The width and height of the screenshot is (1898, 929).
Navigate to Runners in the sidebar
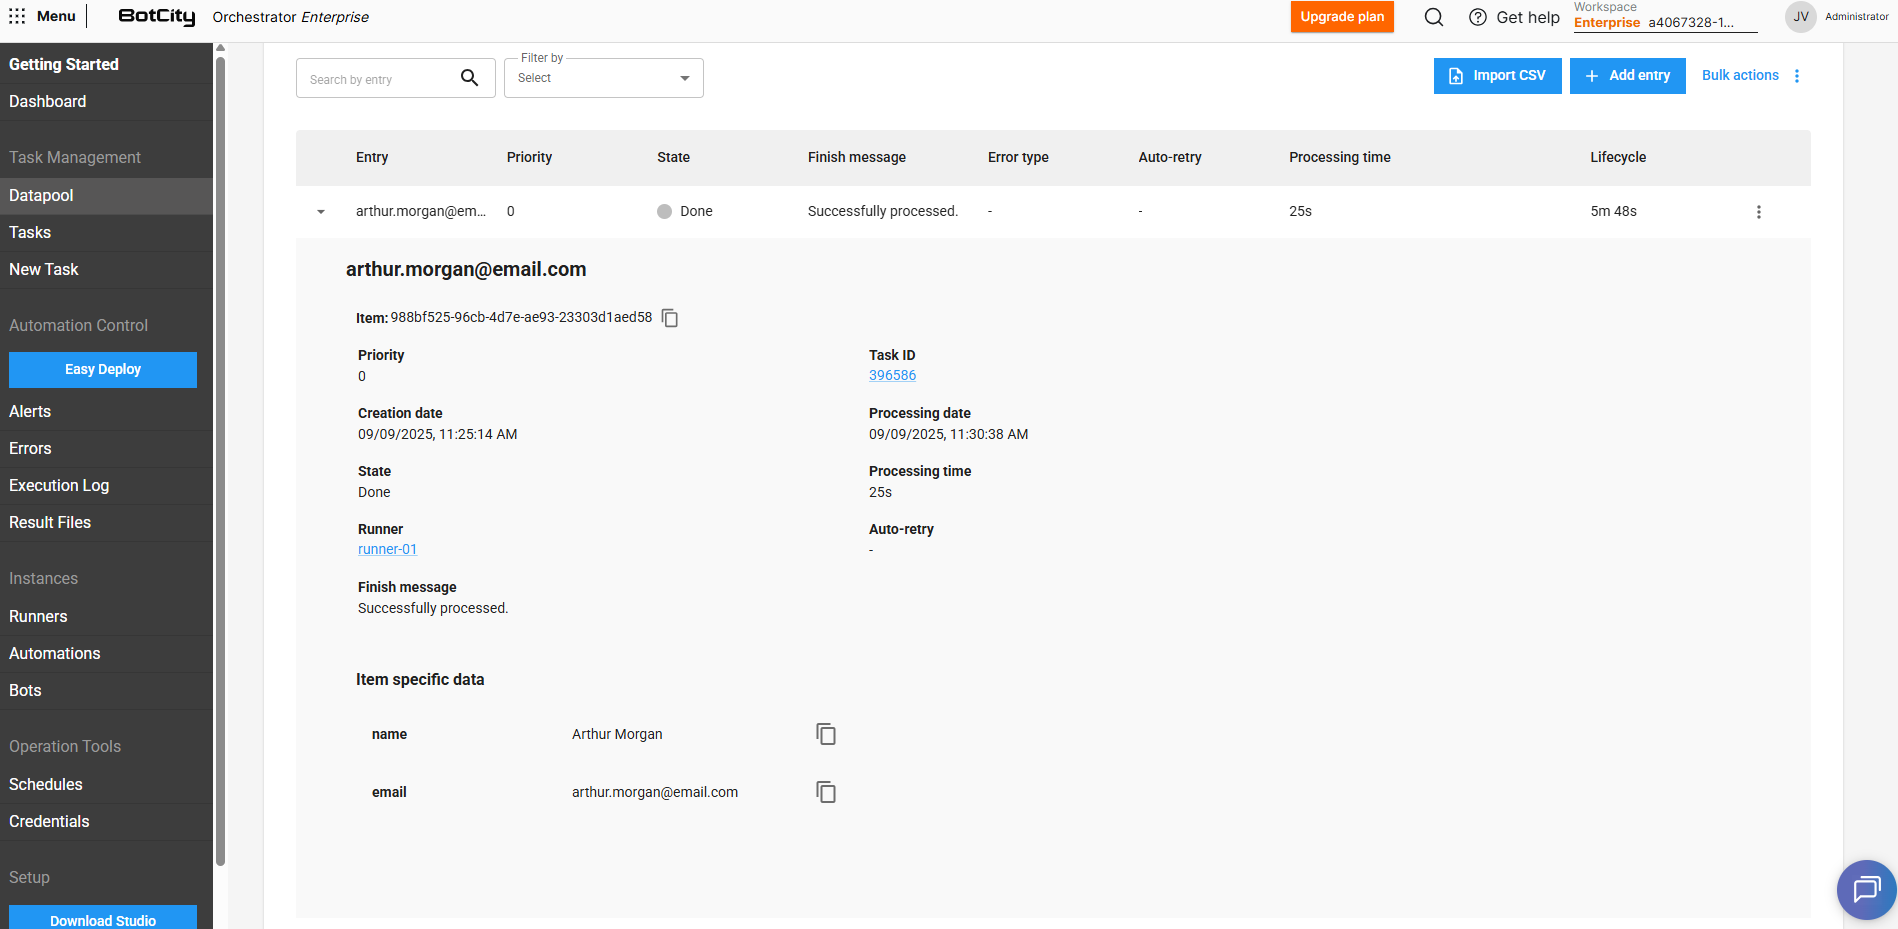pyautogui.click(x=38, y=616)
